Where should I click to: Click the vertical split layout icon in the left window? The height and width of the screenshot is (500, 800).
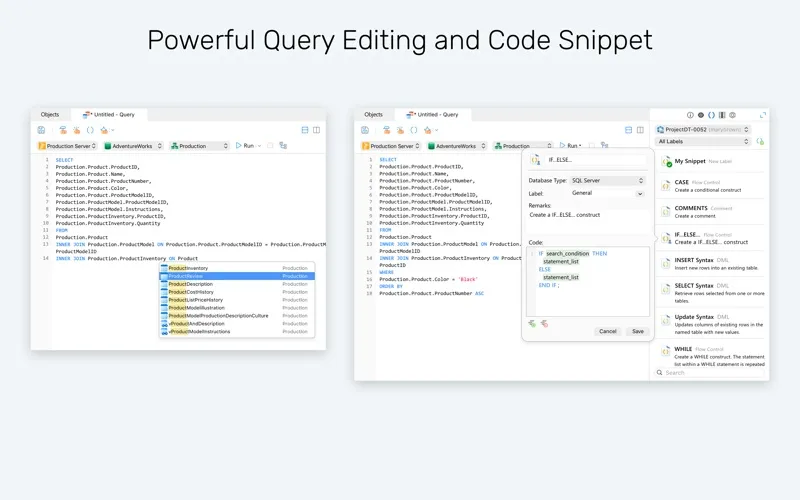click(x=316, y=130)
